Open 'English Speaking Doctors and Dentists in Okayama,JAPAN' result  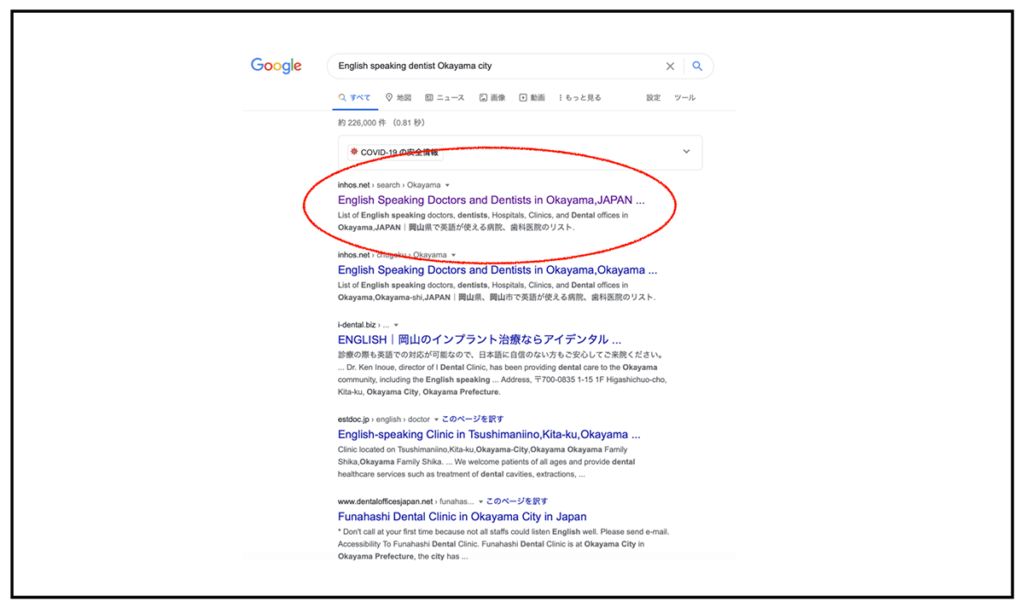tap(491, 200)
